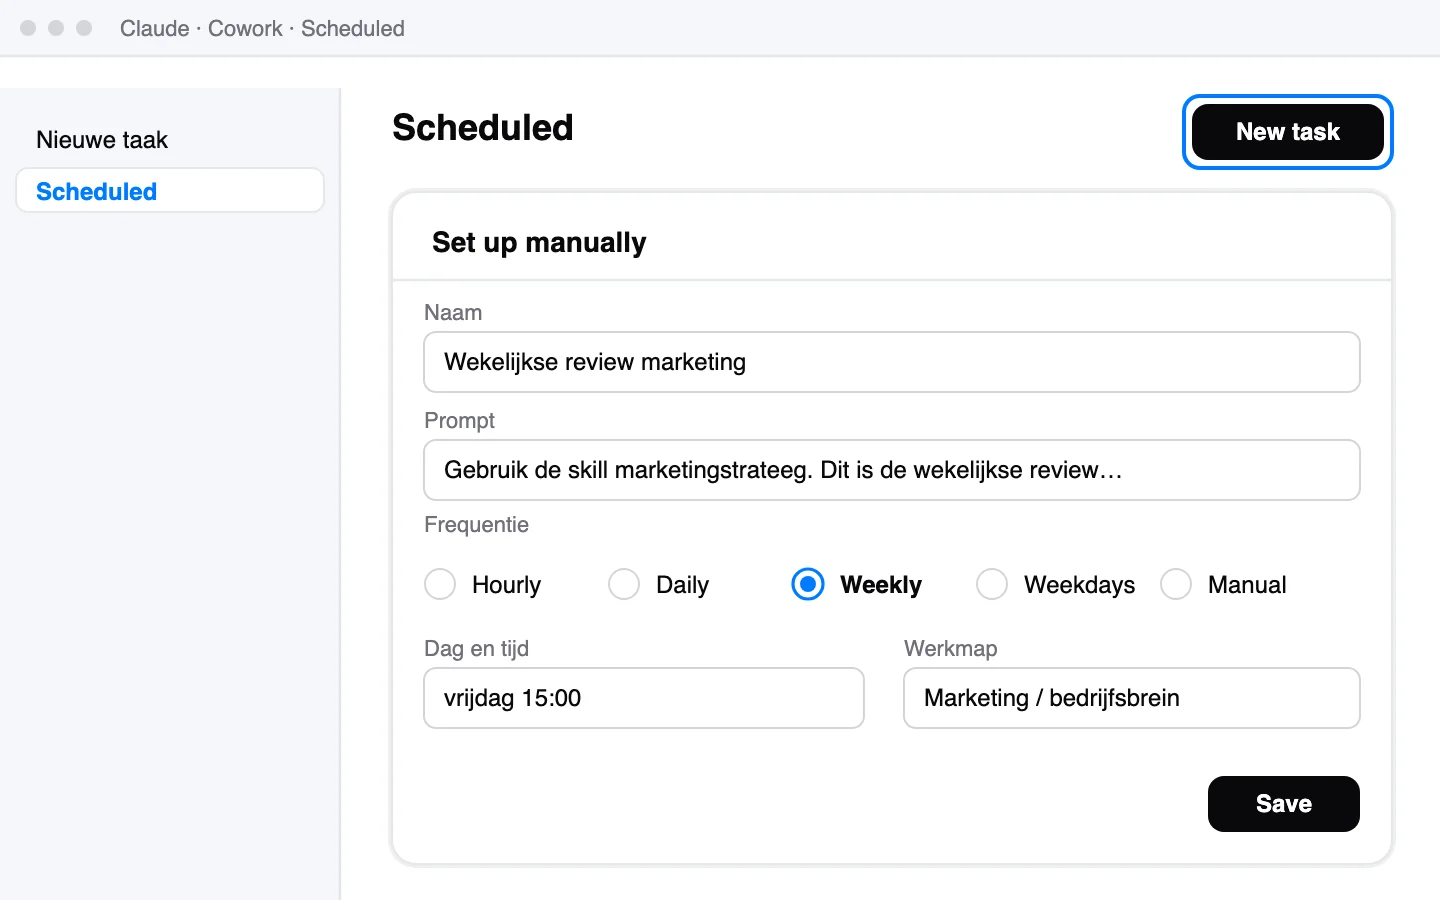Select the Daily frequency radio button
1440x900 pixels.
click(x=624, y=584)
